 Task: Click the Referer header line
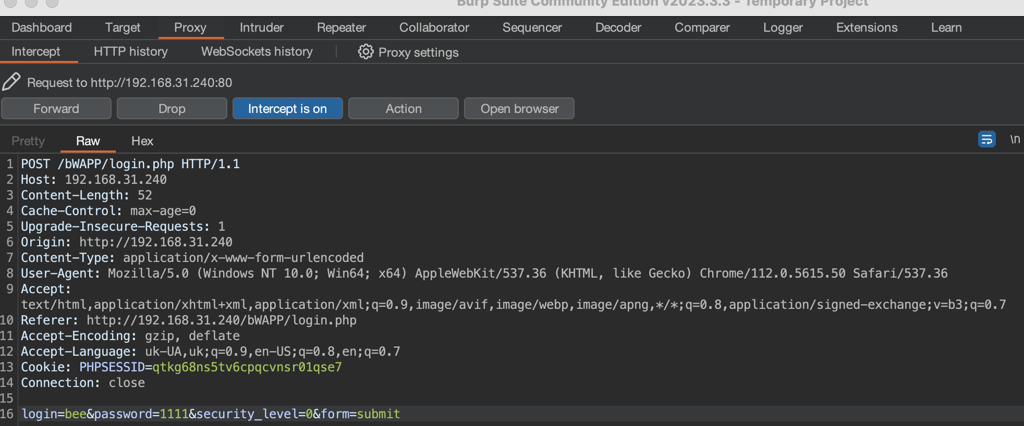tap(189, 321)
